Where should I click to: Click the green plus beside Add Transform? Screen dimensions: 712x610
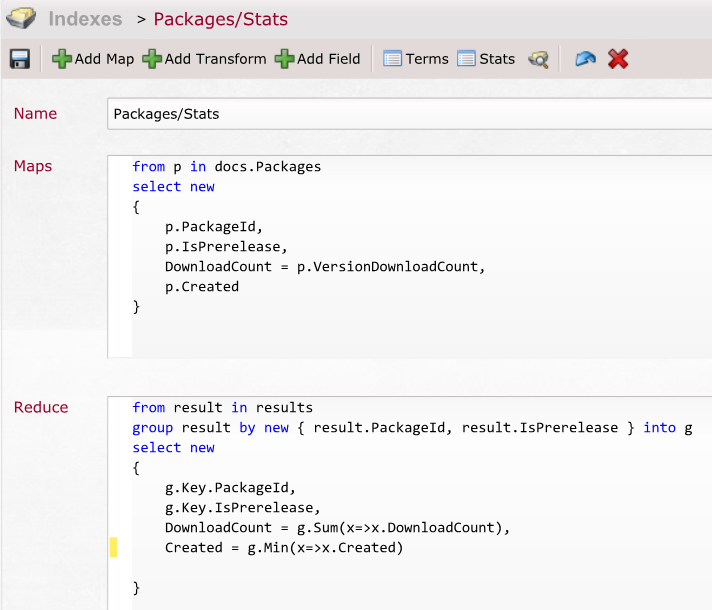[x=152, y=59]
